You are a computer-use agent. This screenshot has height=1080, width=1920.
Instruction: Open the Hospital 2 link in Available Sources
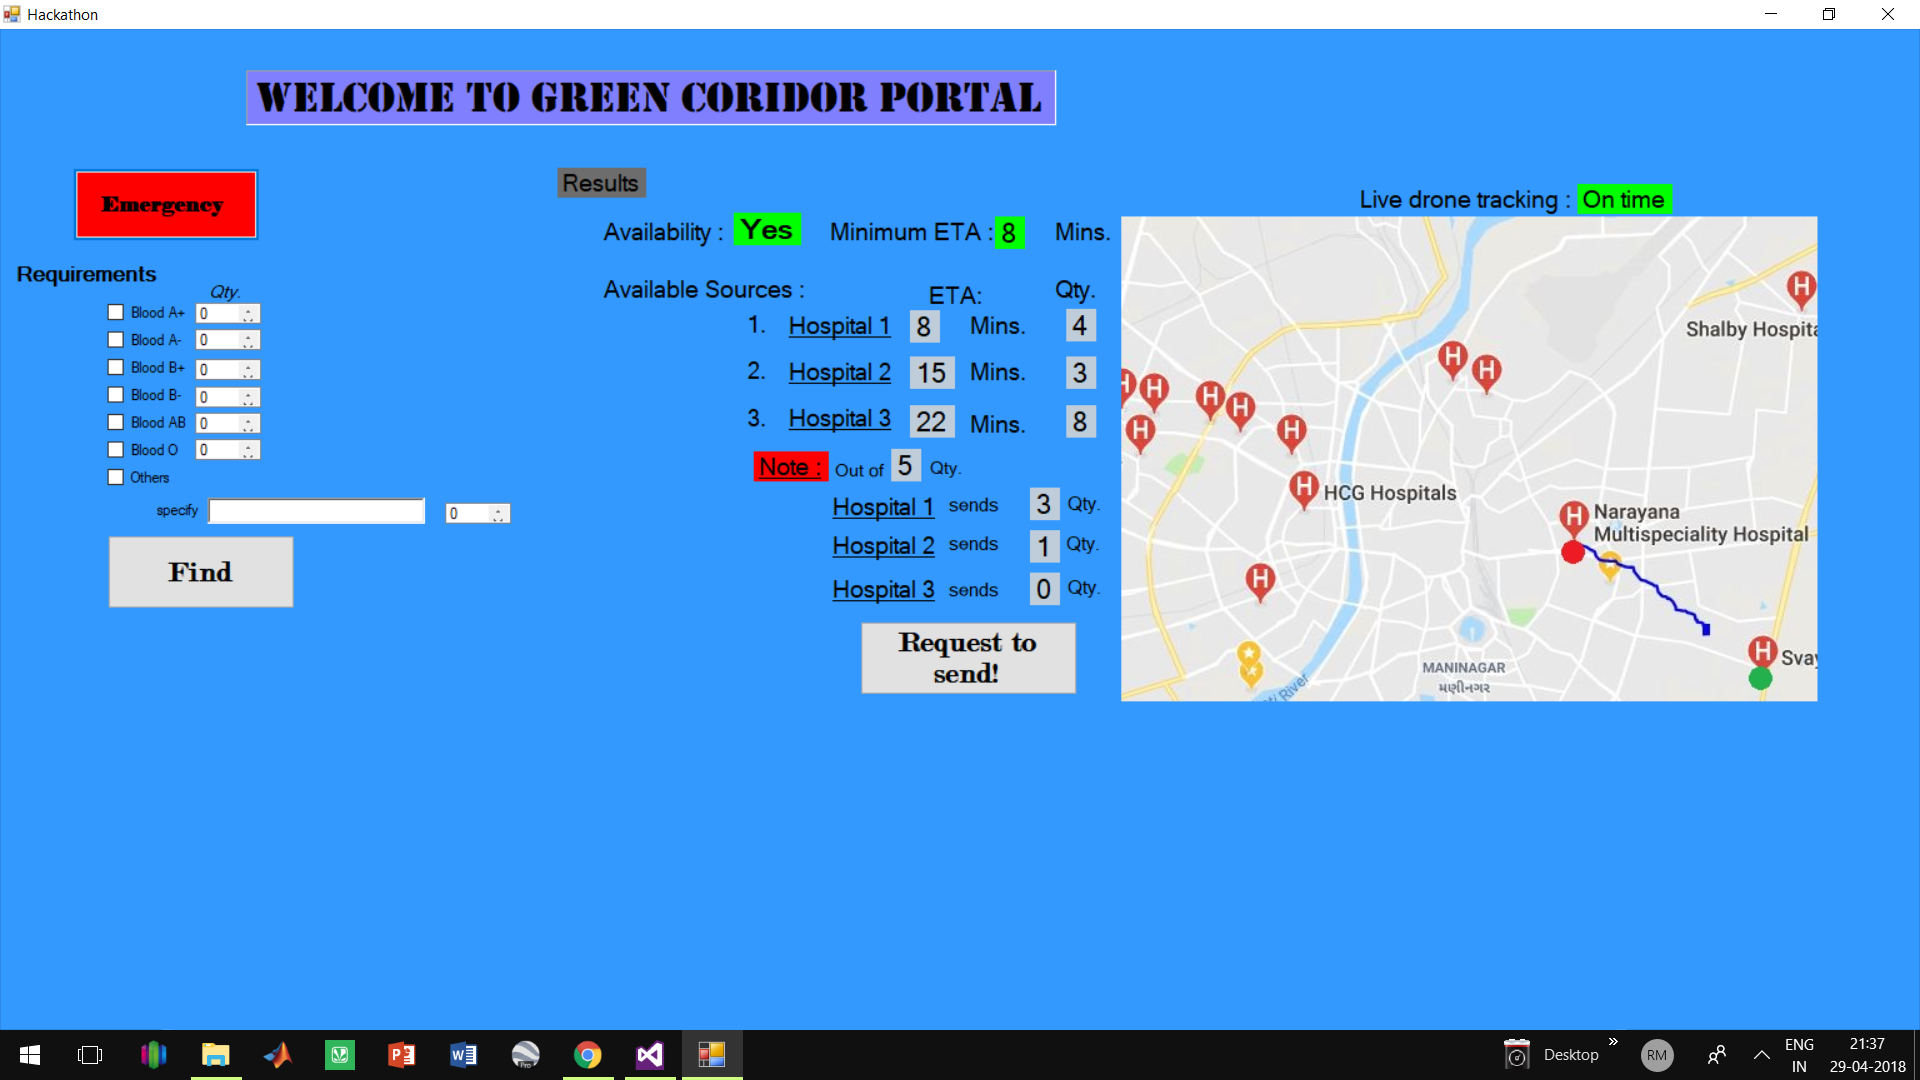(839, 372)
